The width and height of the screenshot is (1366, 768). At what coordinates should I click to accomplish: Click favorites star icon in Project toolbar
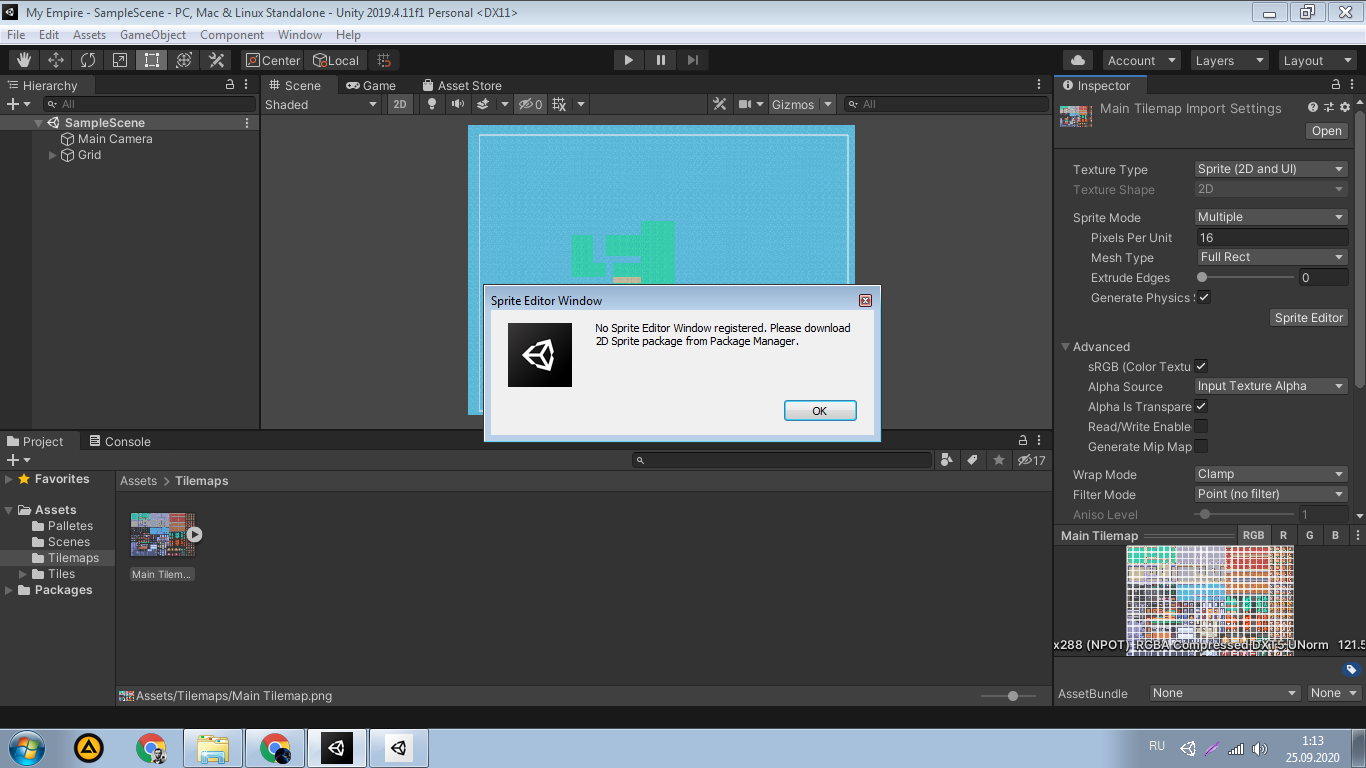point(998,460)
